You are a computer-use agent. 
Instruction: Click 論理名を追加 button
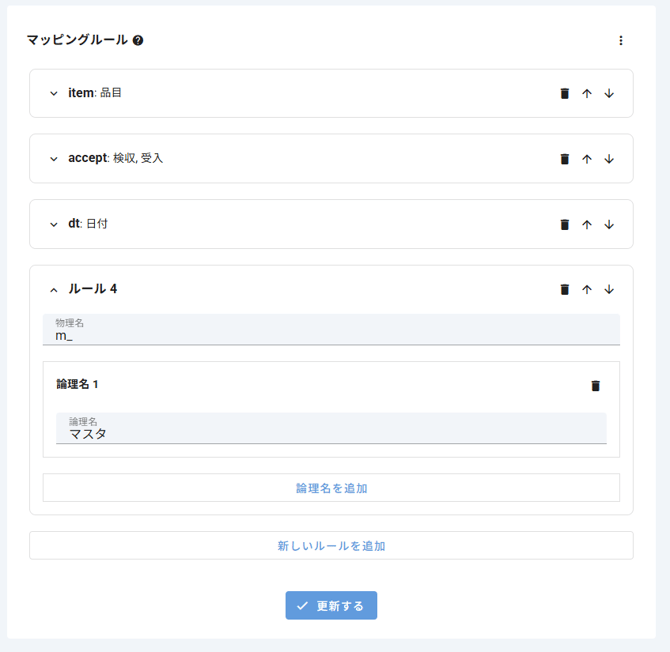click(x=331, y=488)
